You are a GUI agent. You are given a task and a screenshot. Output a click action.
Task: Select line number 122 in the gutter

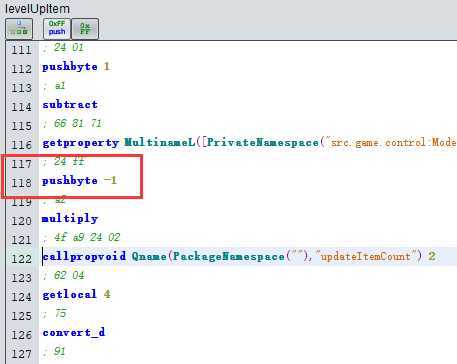point(21,259)
